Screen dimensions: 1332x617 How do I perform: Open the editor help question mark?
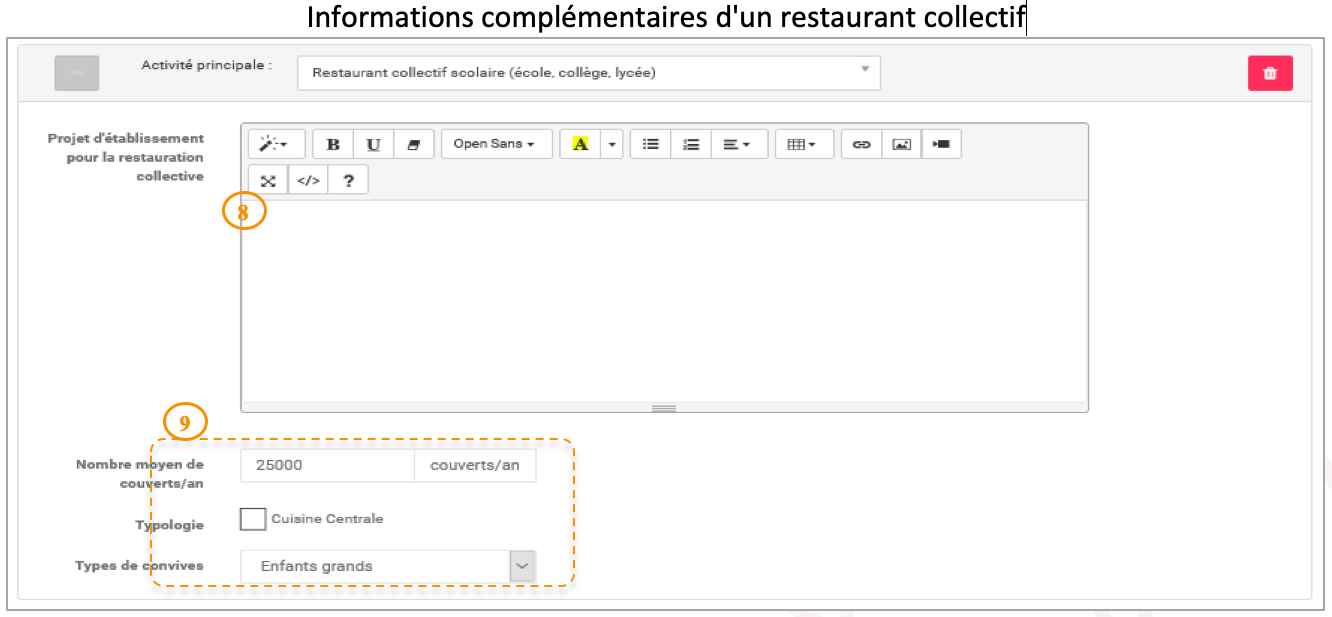(x=348, y=181)
